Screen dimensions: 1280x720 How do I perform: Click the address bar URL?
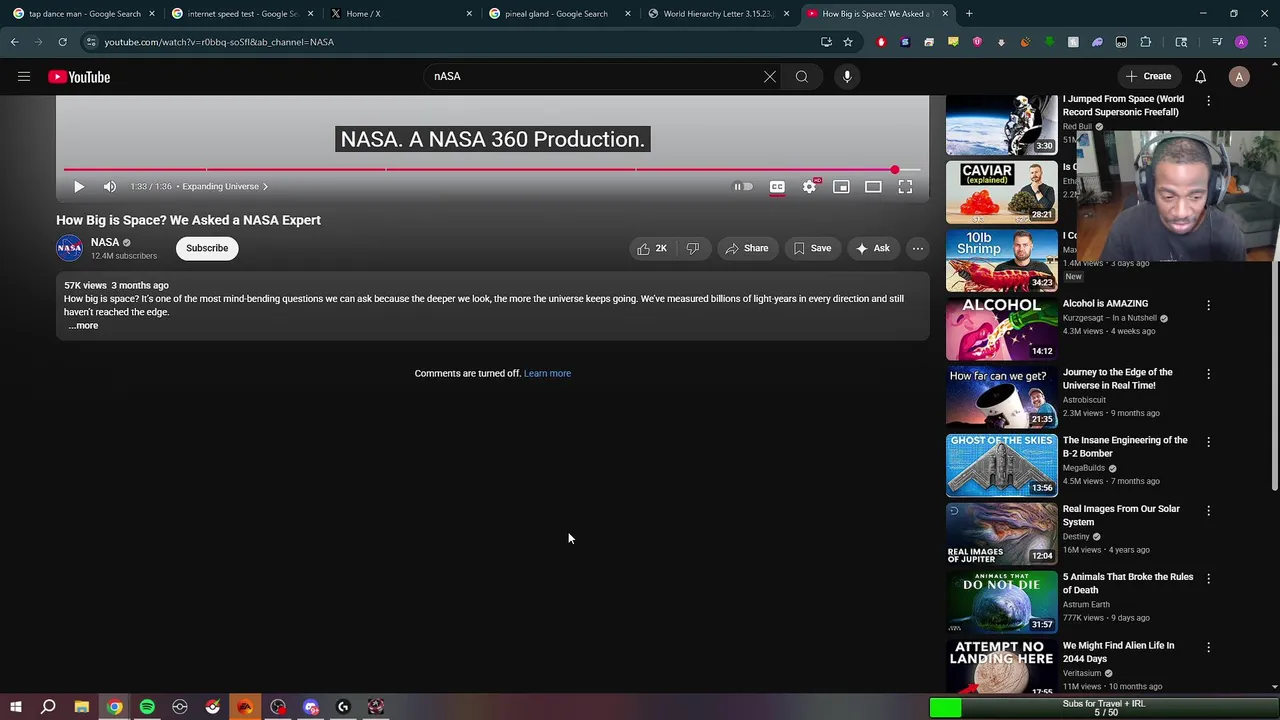(x=219, y=42)
